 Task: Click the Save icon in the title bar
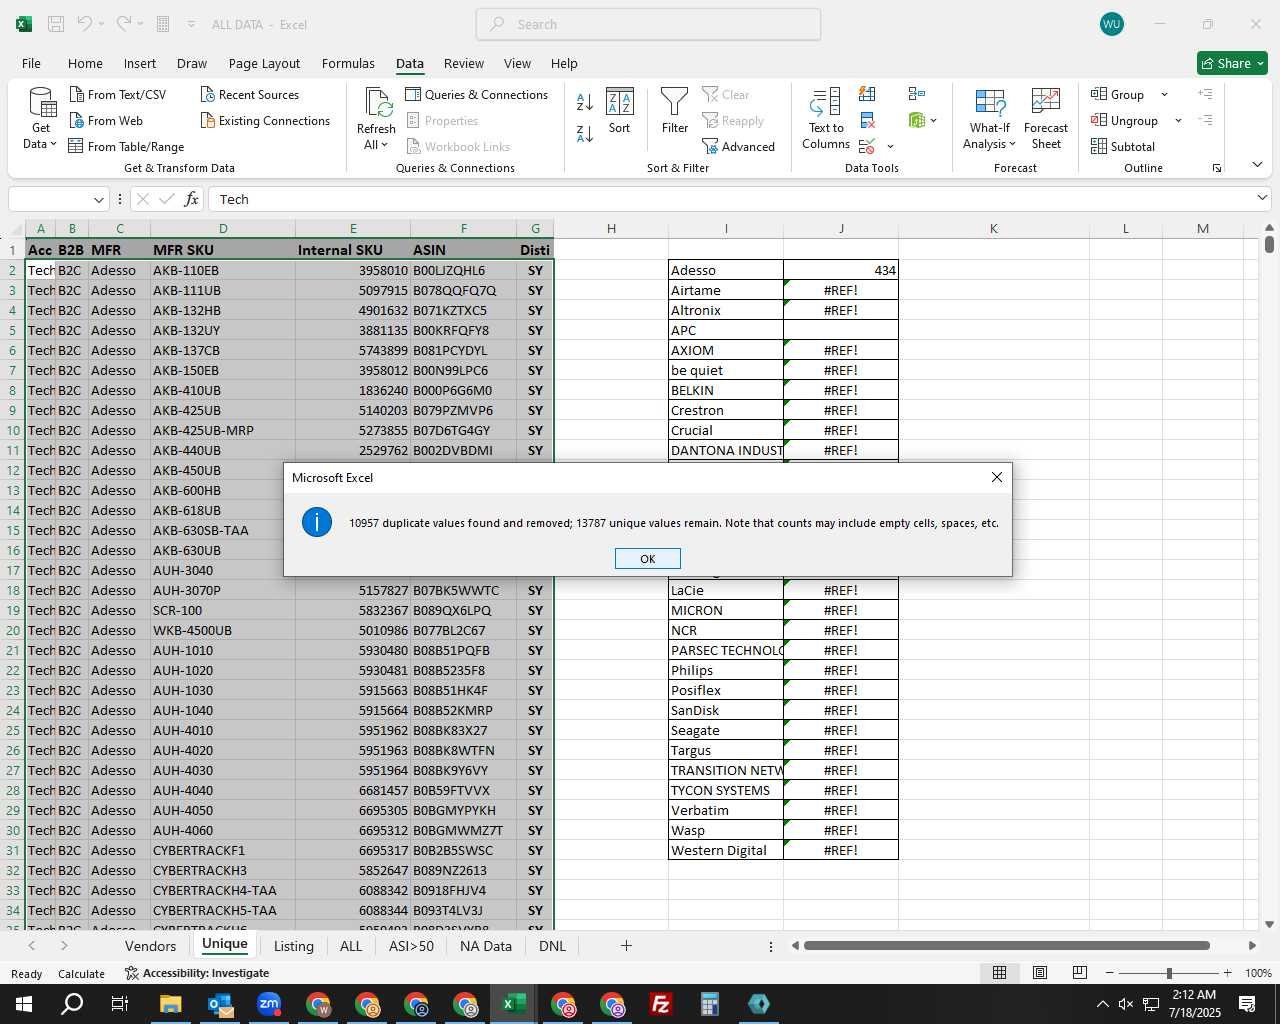click(56, 24)
